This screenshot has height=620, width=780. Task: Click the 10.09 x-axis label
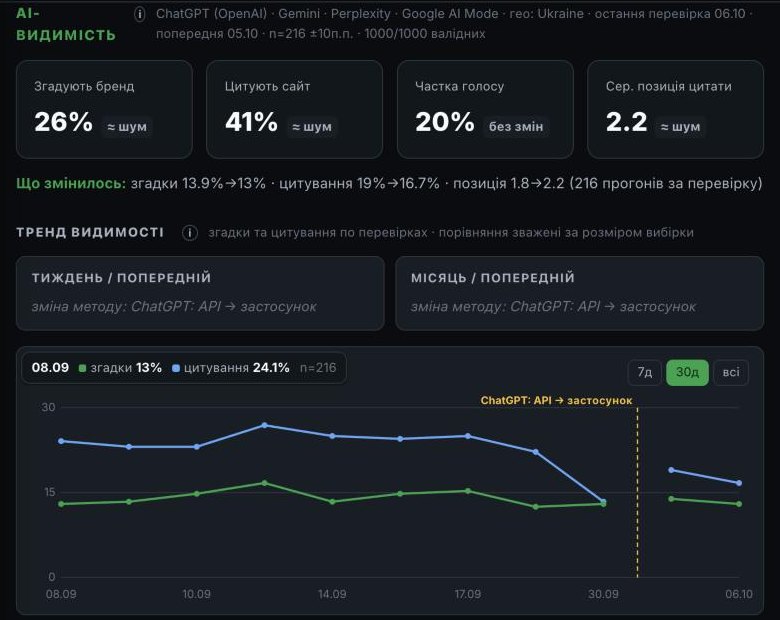pyautogui.click(x=196, y=594)
